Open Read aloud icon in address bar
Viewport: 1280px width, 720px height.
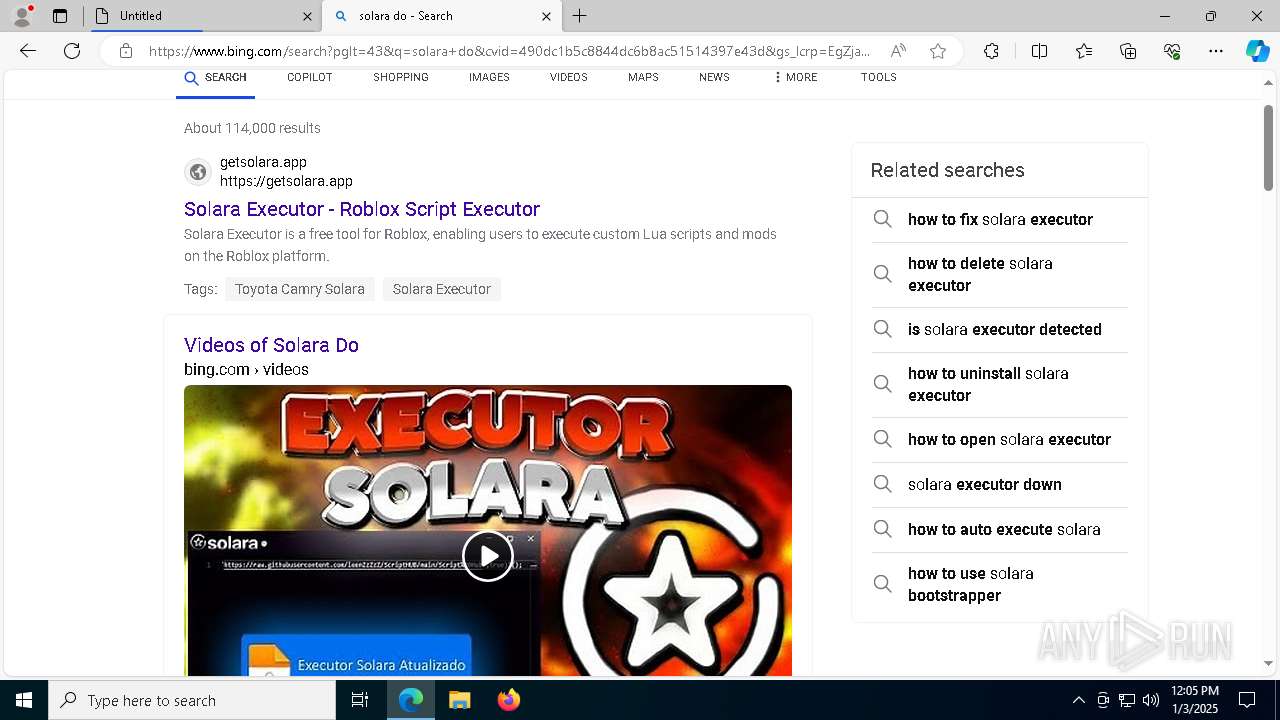(x=898, y=51)
